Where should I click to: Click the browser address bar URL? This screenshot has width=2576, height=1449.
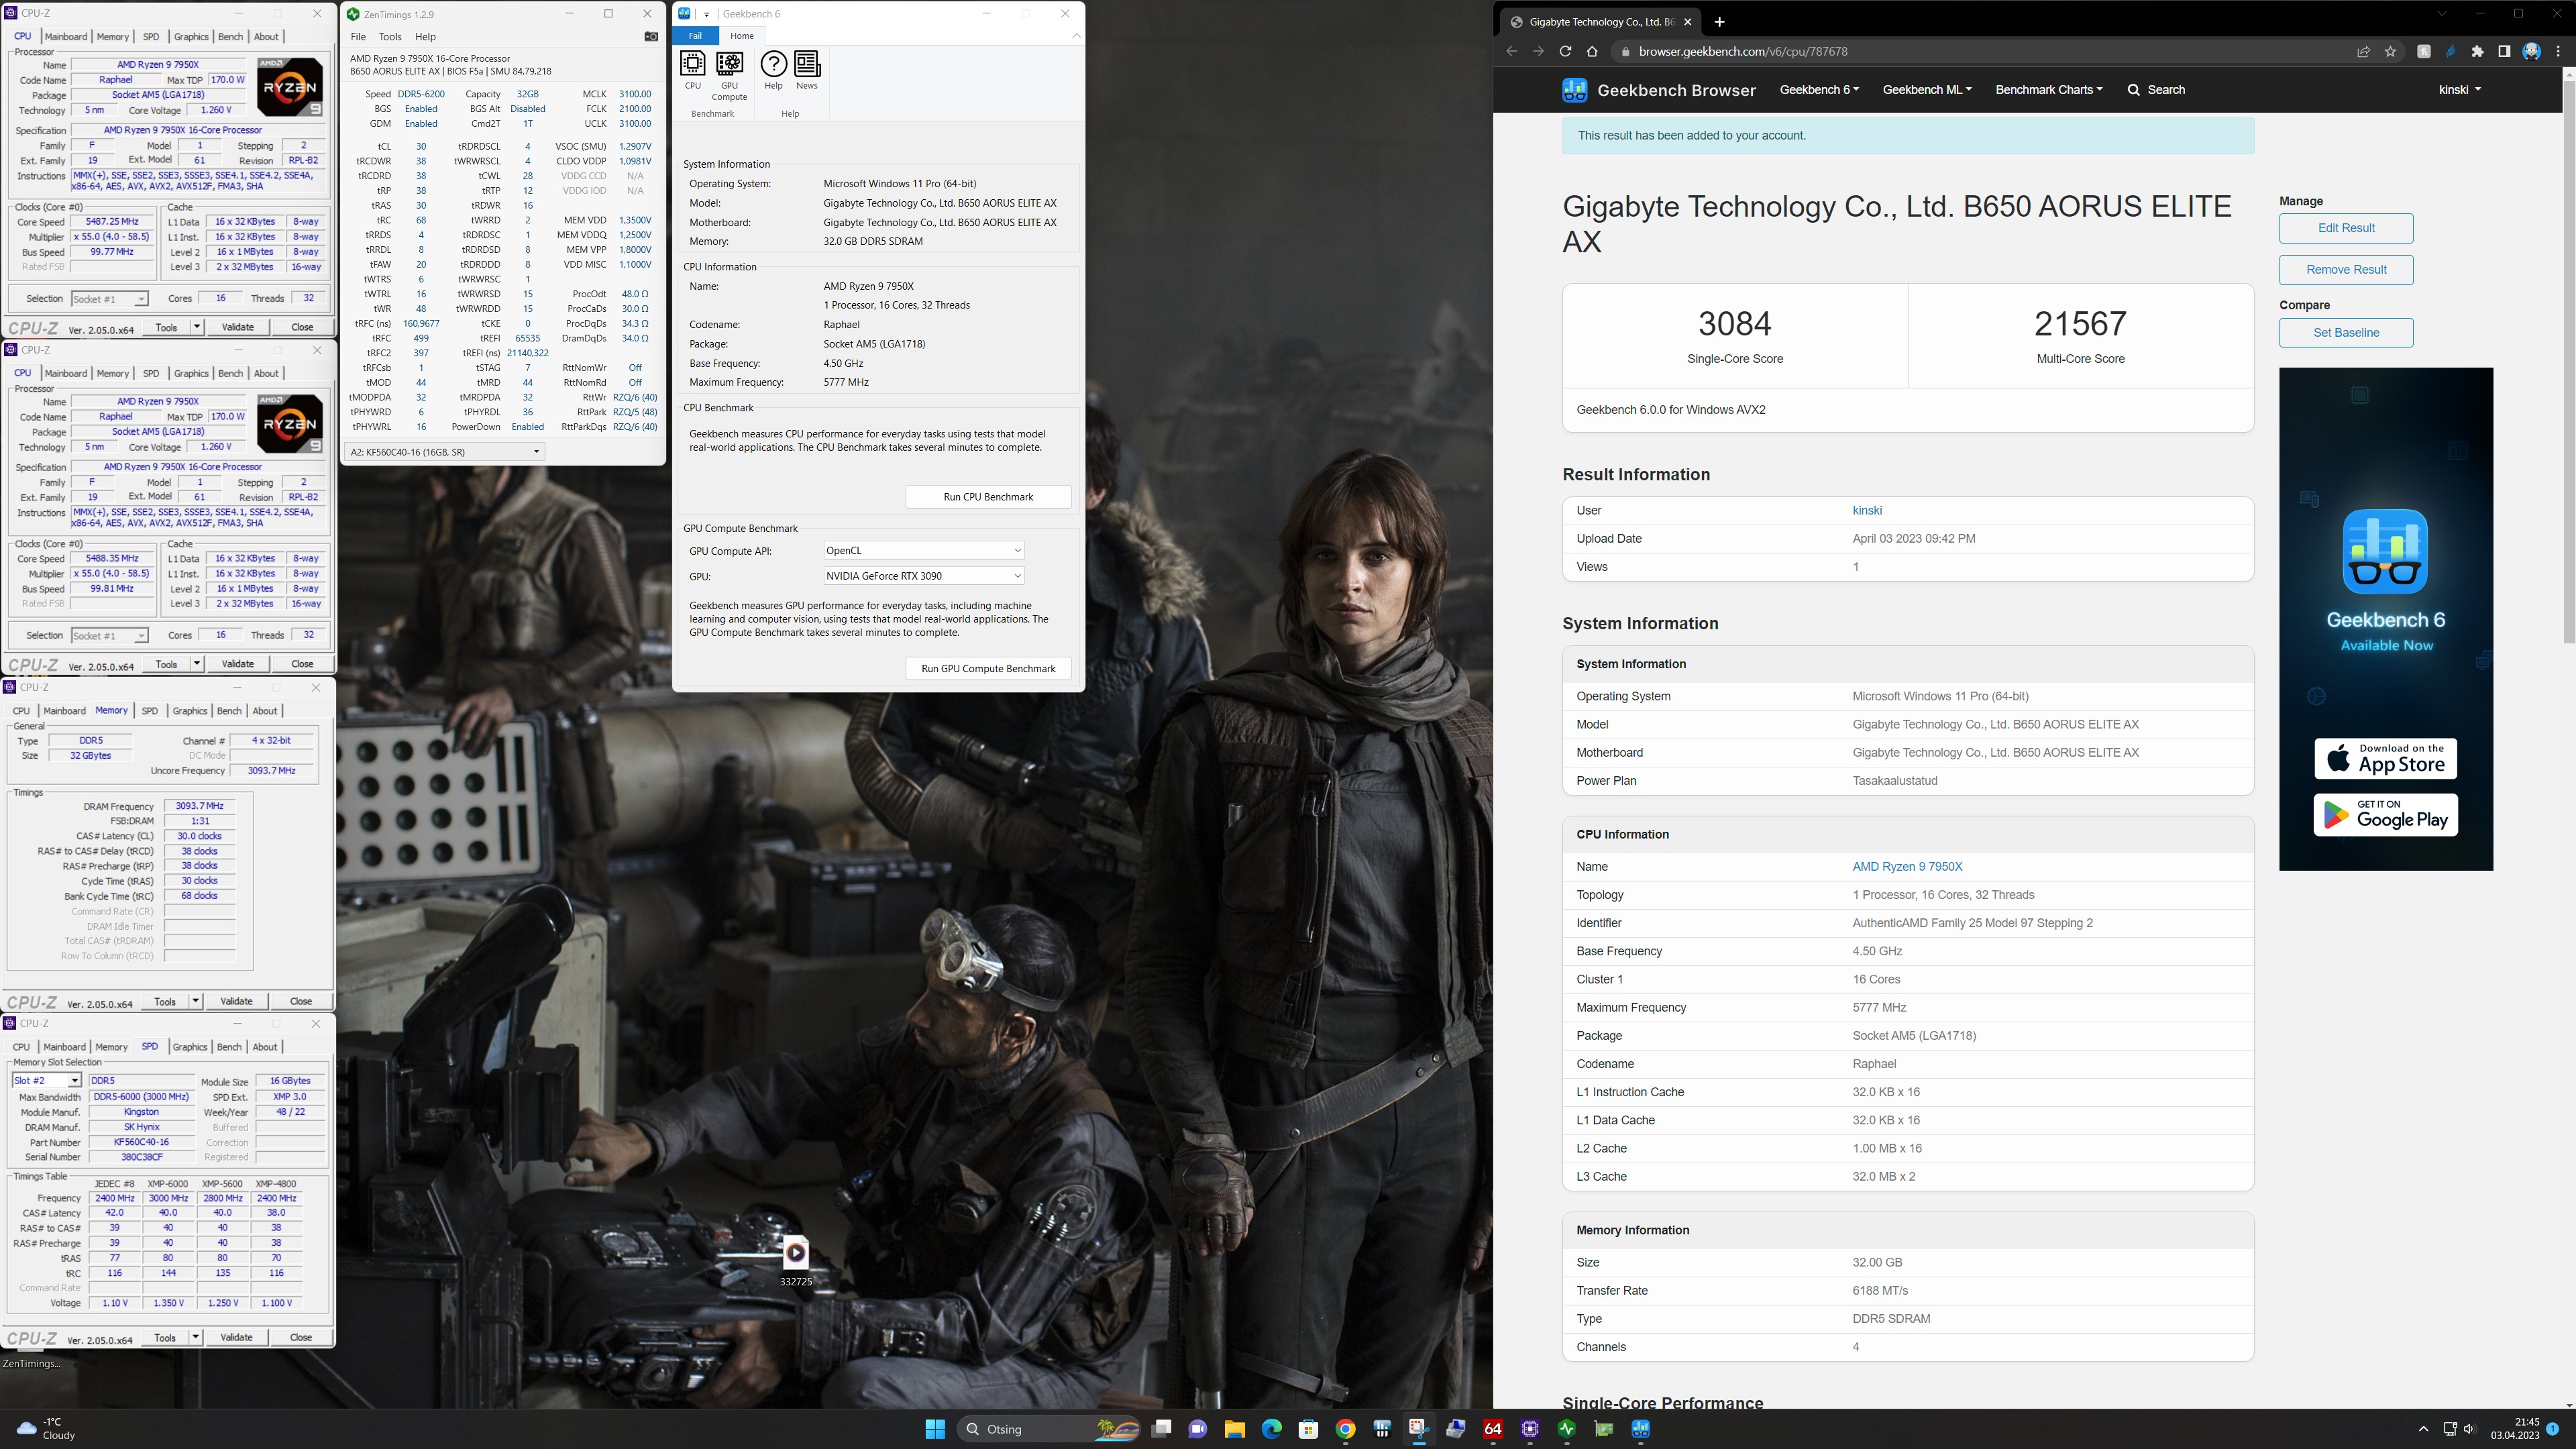click(x=1743, y=52)
